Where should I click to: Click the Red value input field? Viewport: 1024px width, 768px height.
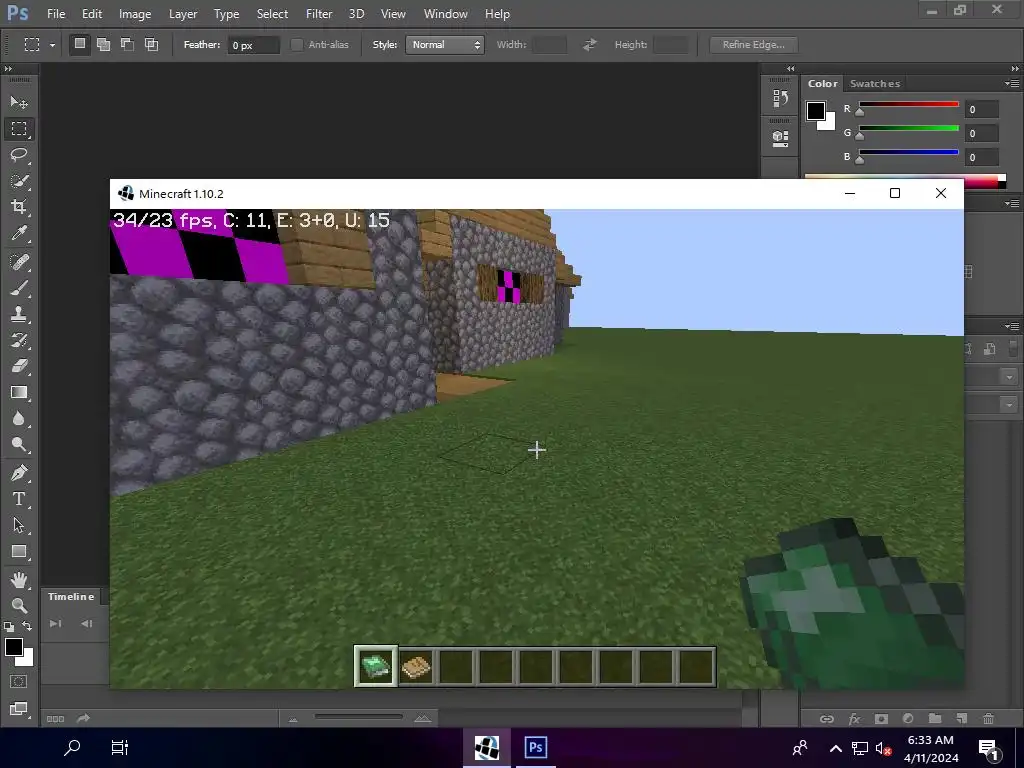tap(981, 110)
